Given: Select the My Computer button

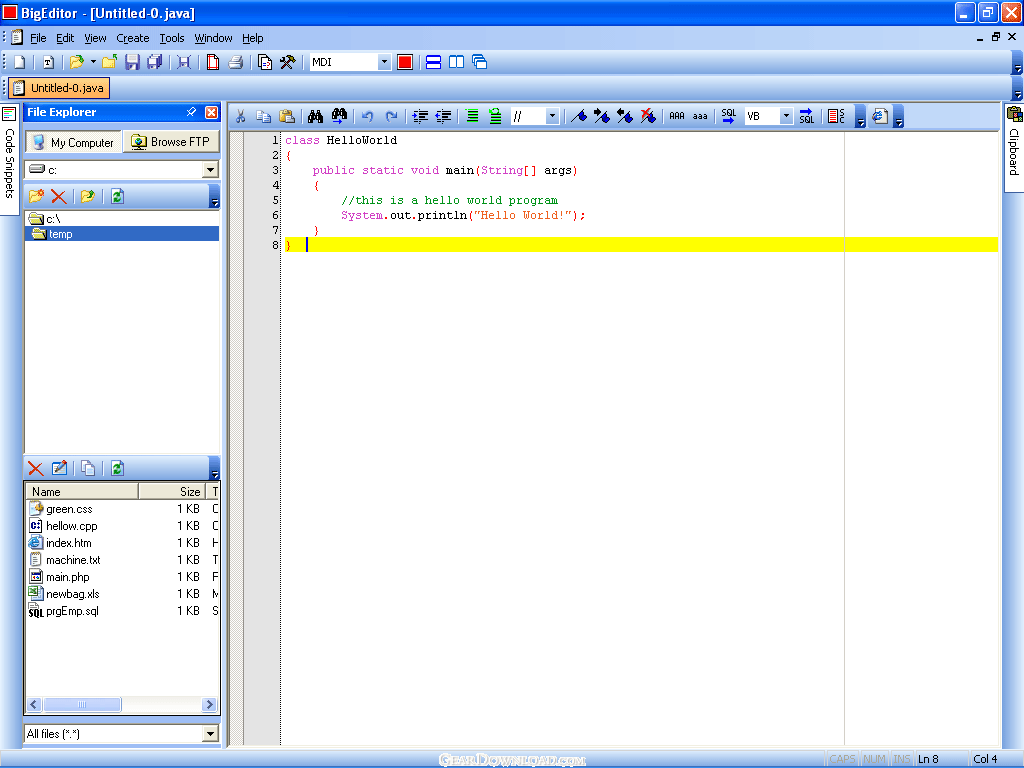Looking at the screenshot, I should point(74,142).
